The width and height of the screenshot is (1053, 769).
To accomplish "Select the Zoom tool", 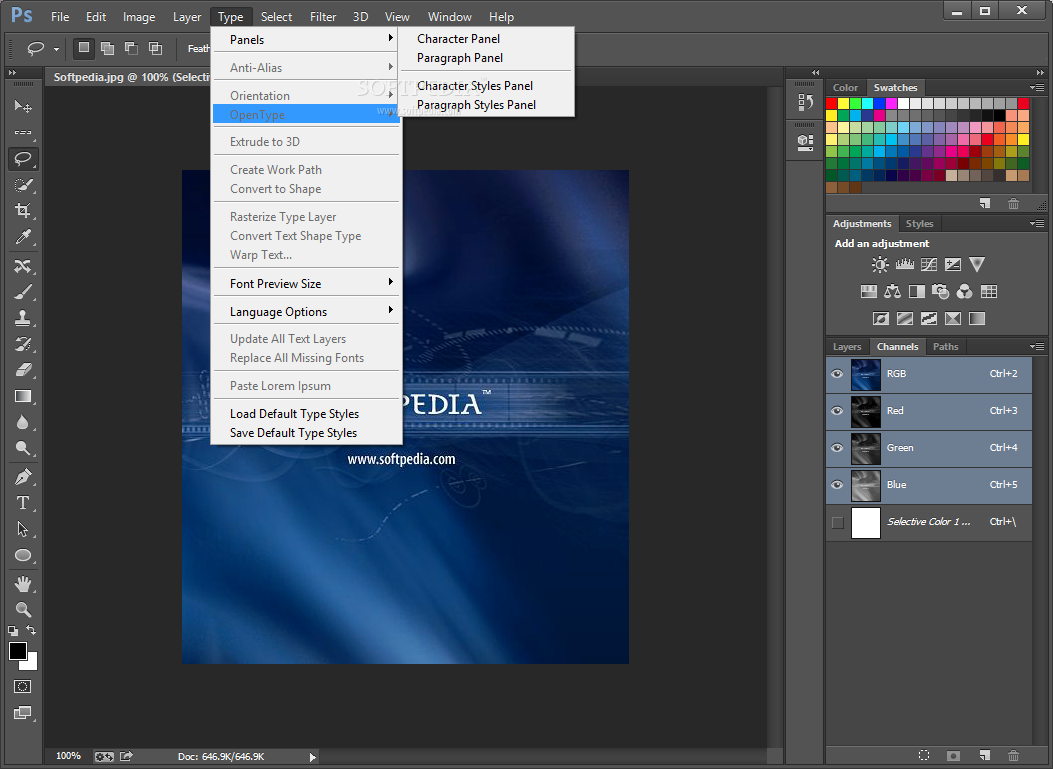I will tap(23, 610).
